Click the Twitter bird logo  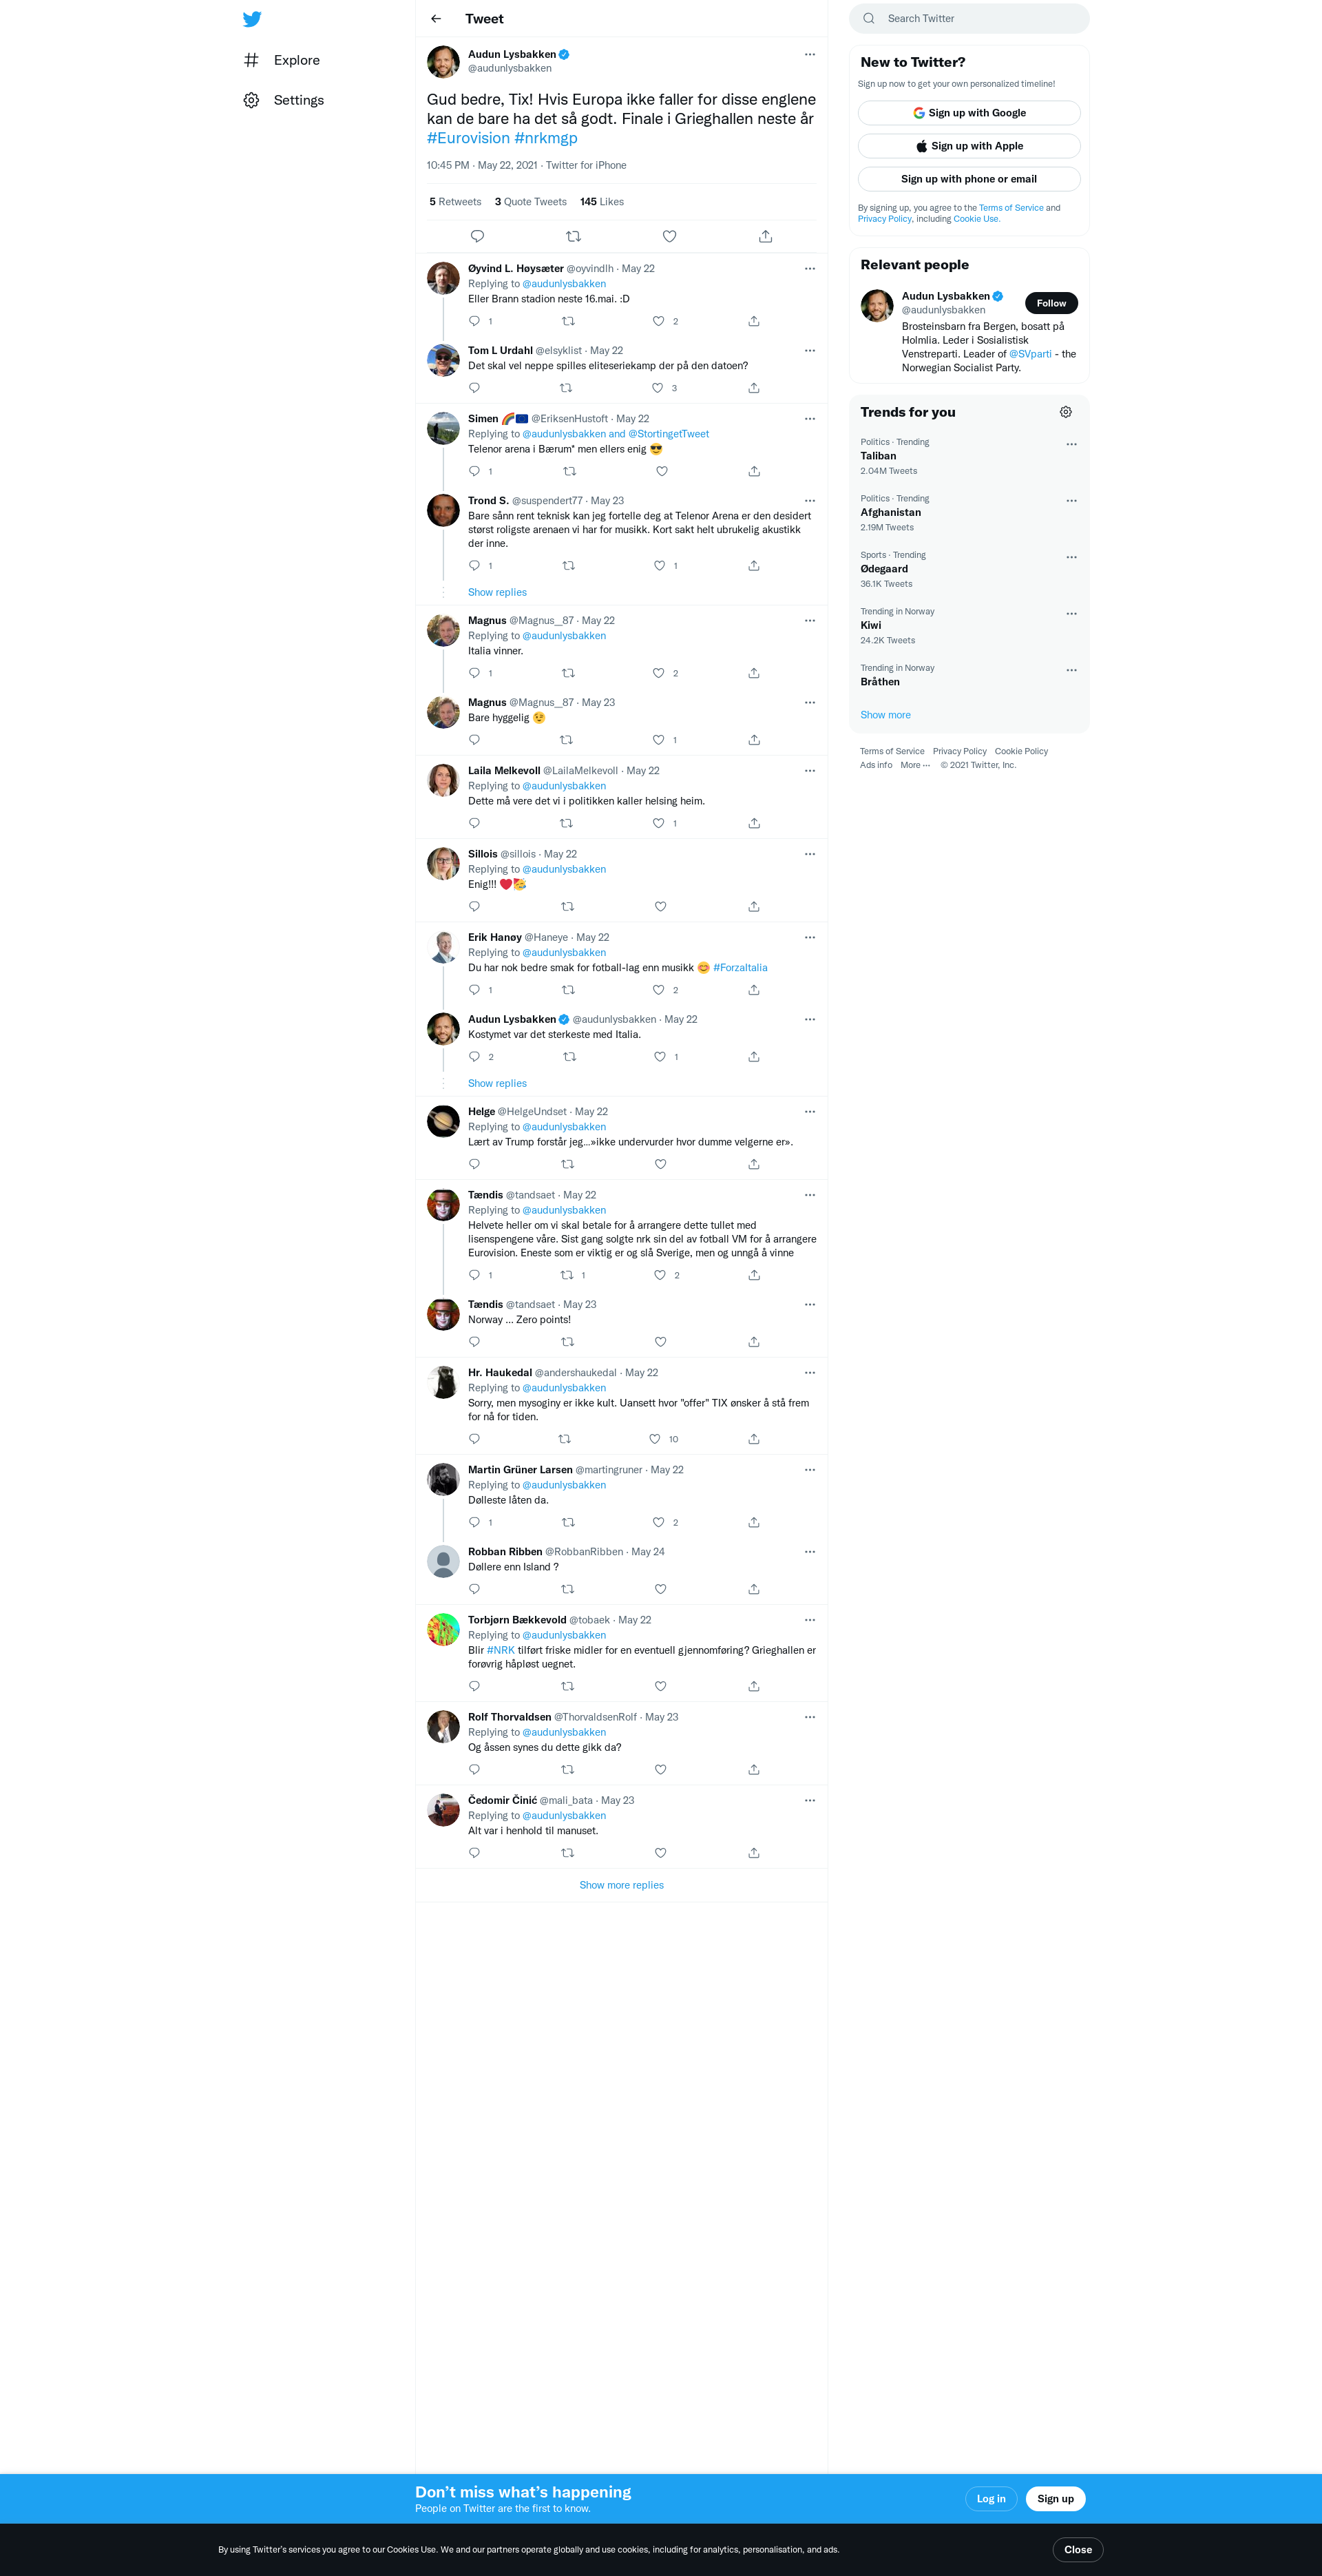(x=252, y=19)
